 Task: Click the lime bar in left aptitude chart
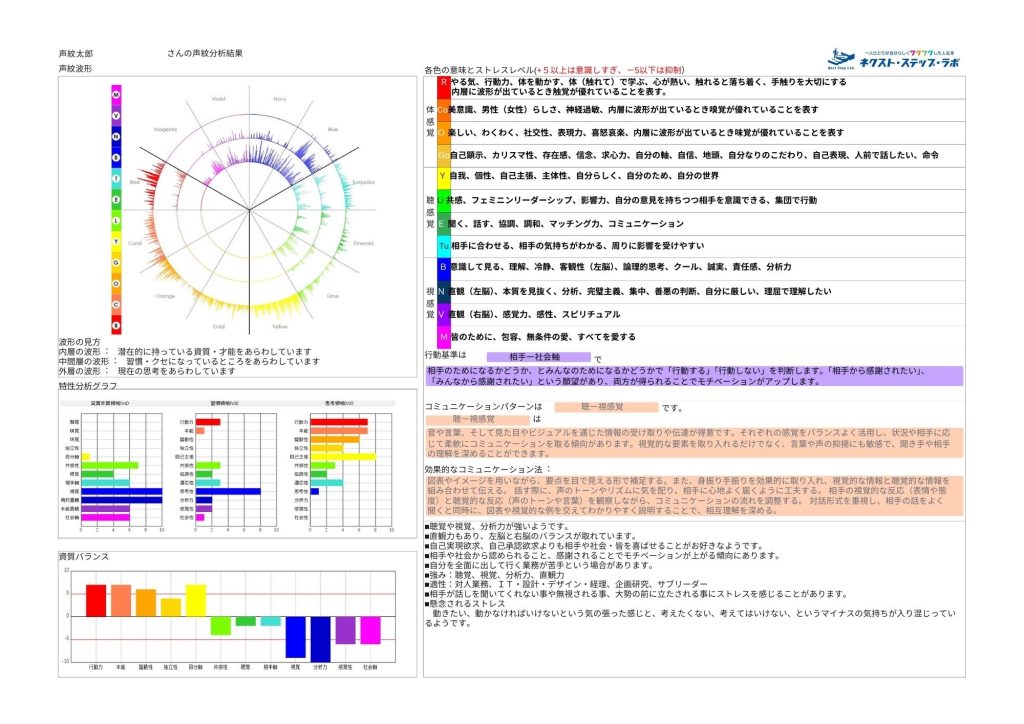[110, 465]
